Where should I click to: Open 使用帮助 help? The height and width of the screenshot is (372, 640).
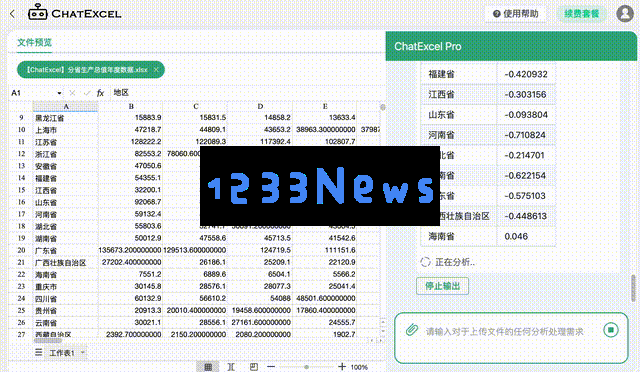[516, 14]
